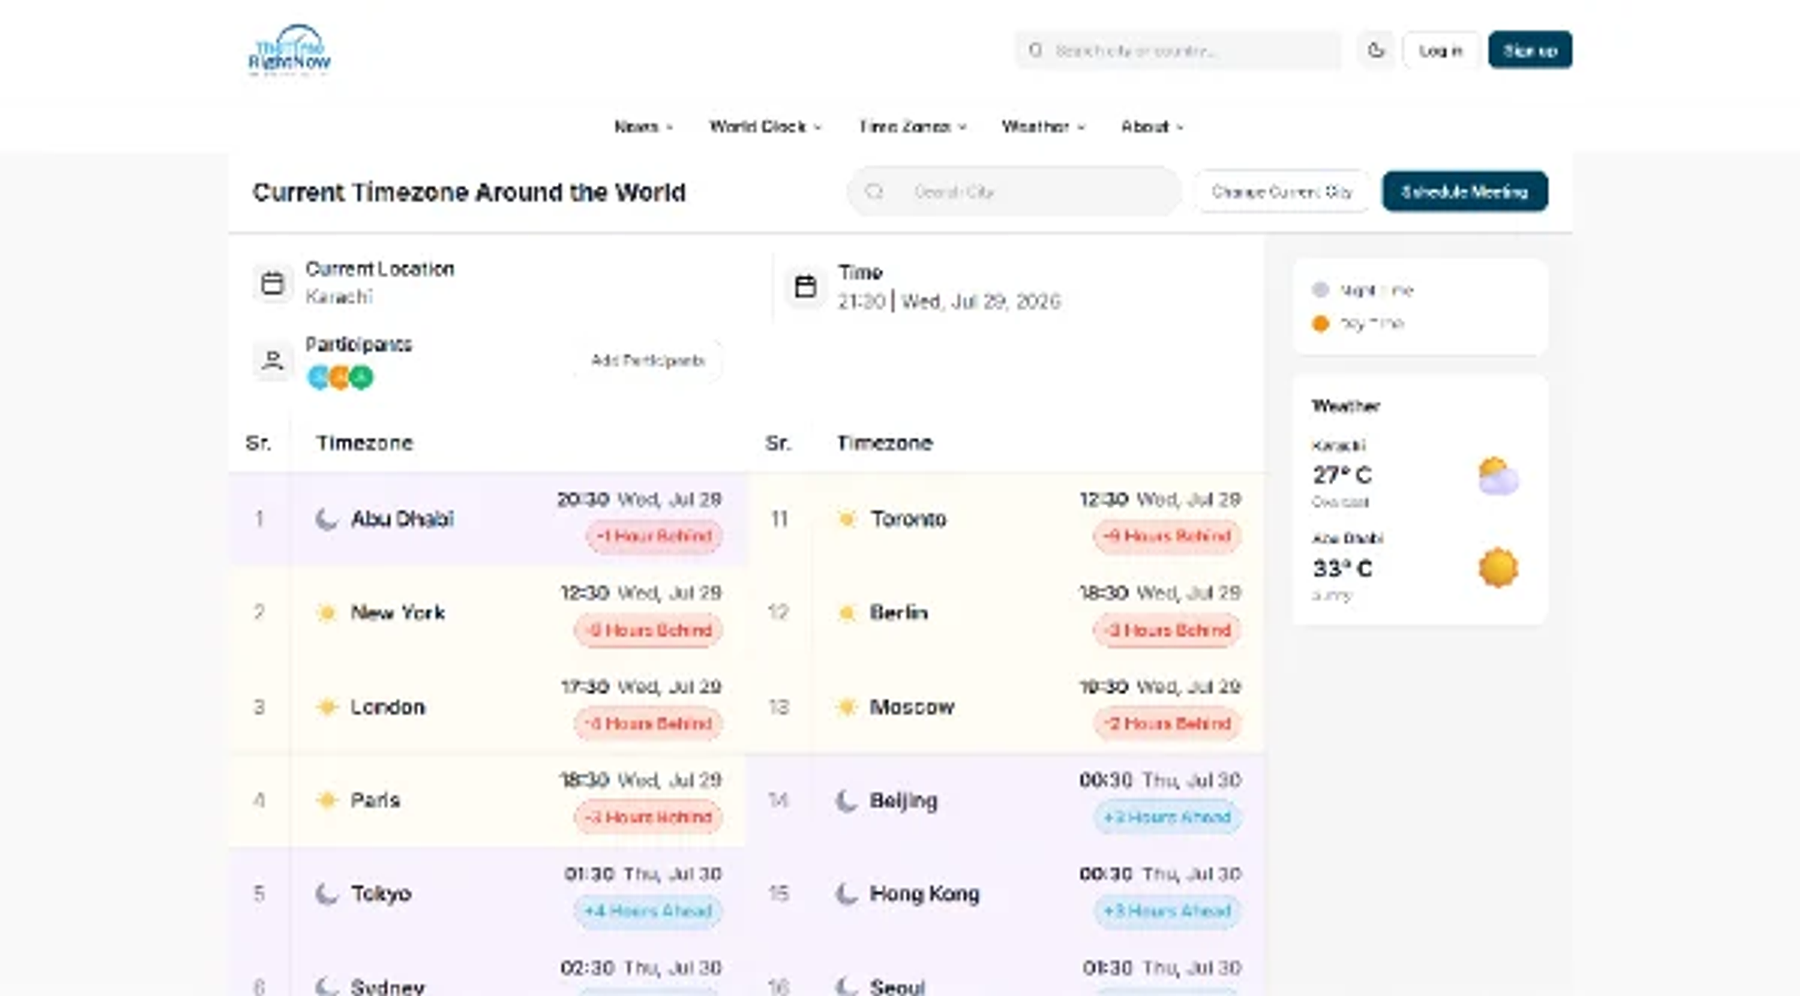Viewport: 1800px width, 996px height.
Task: Expand the Weather menu
Action: (1043, 127)
